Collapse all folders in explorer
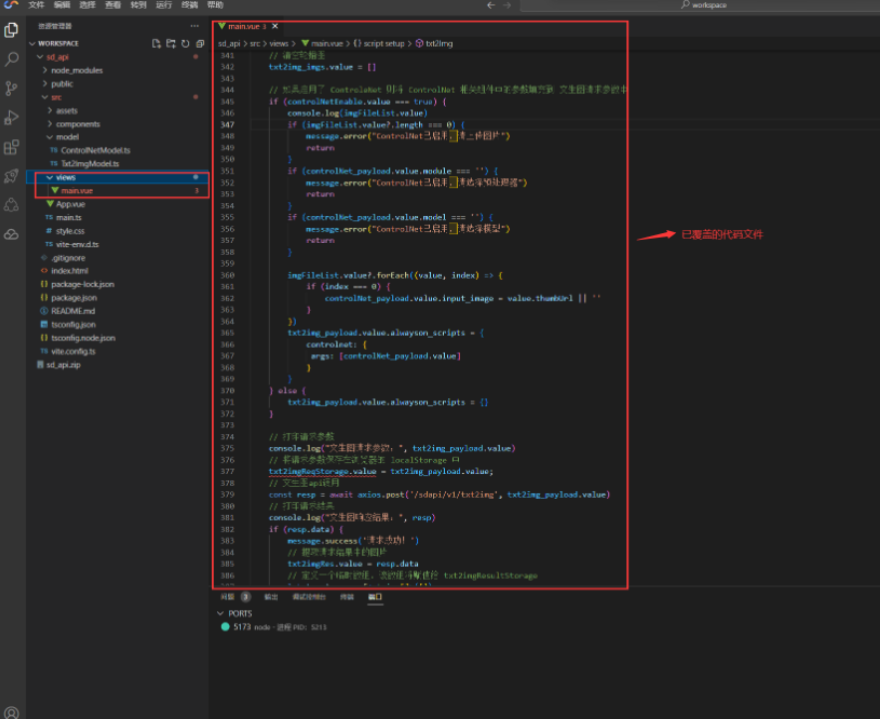The image size is (882, 721). pyautogui.click(x=200, y=43)
